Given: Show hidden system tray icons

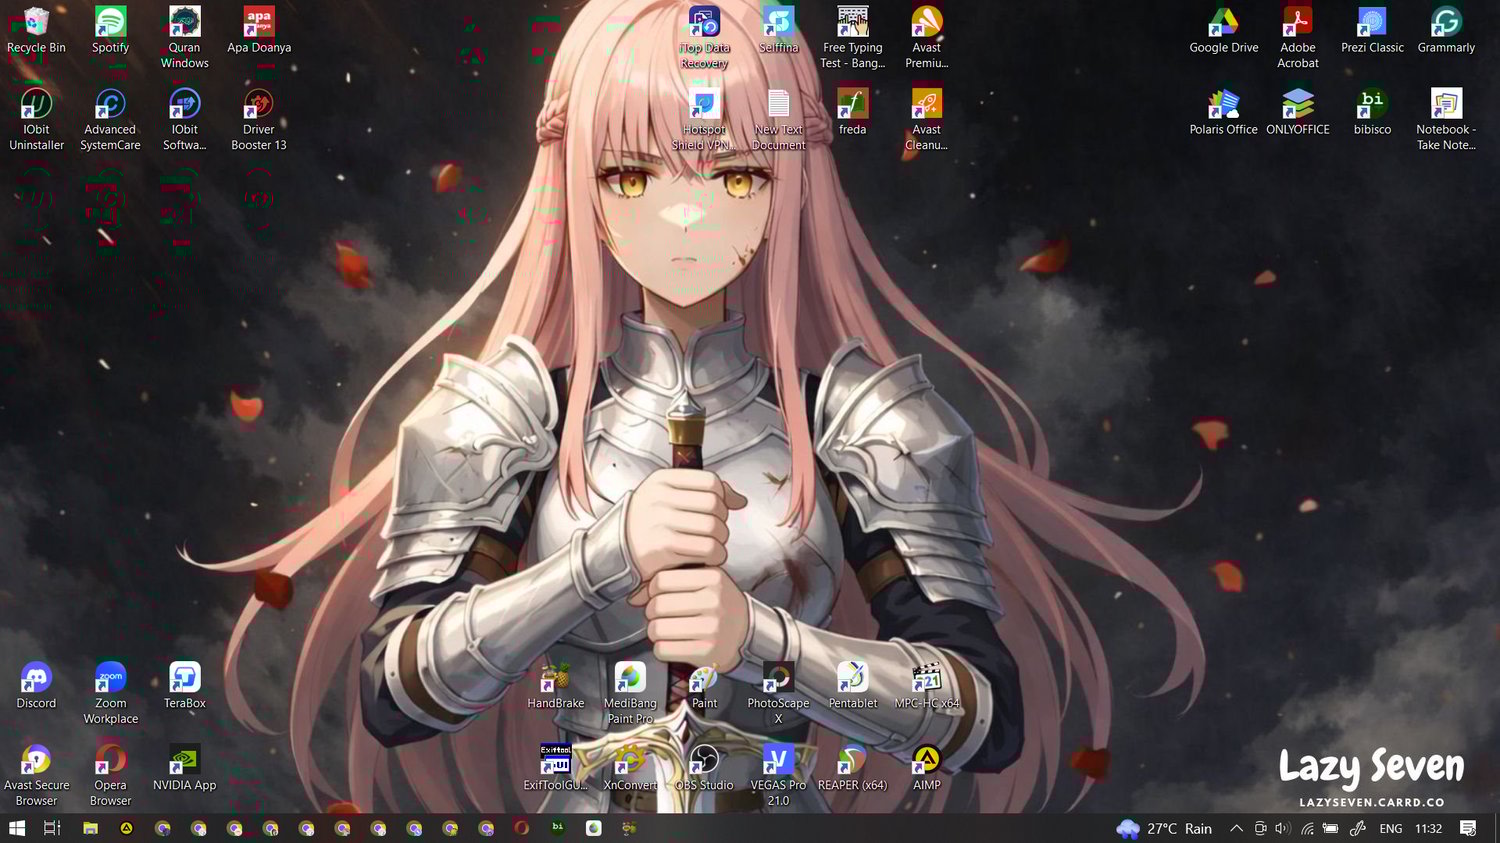Looking at the screenshot, I should coord(1236,828).
